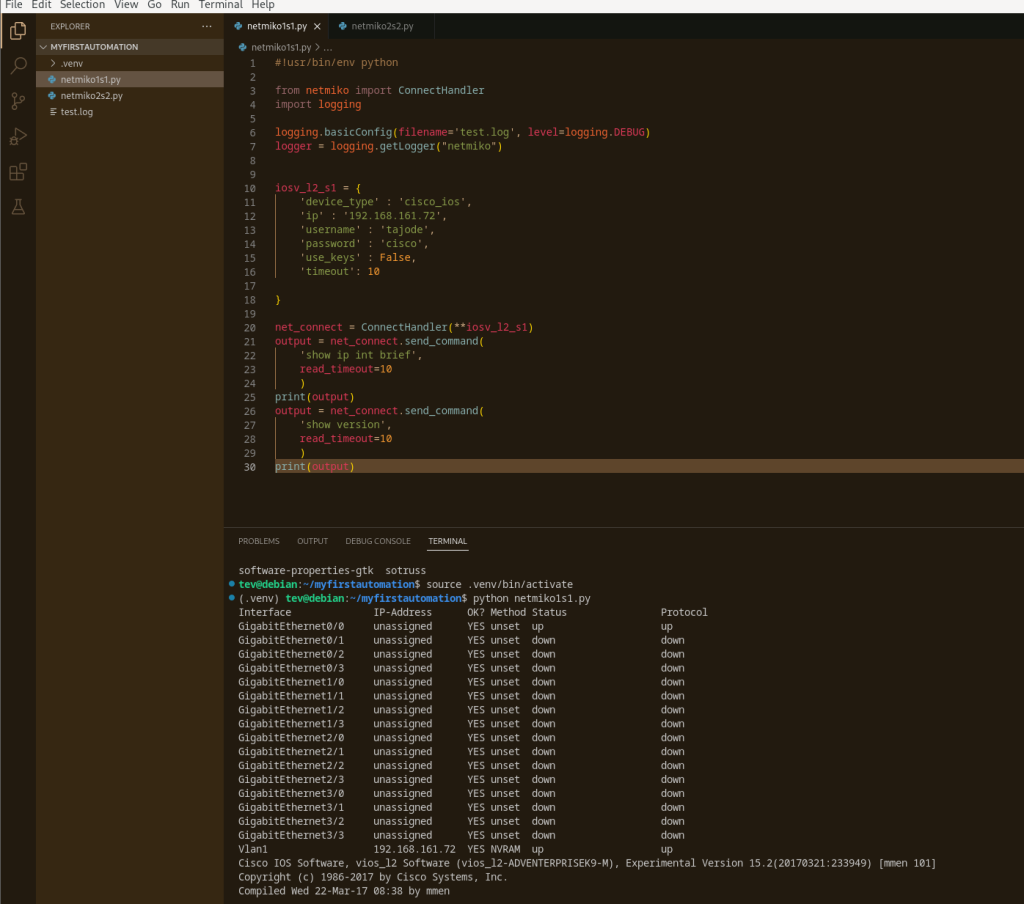
Task: Open the Run and Debug view icon
Action: 17,136
